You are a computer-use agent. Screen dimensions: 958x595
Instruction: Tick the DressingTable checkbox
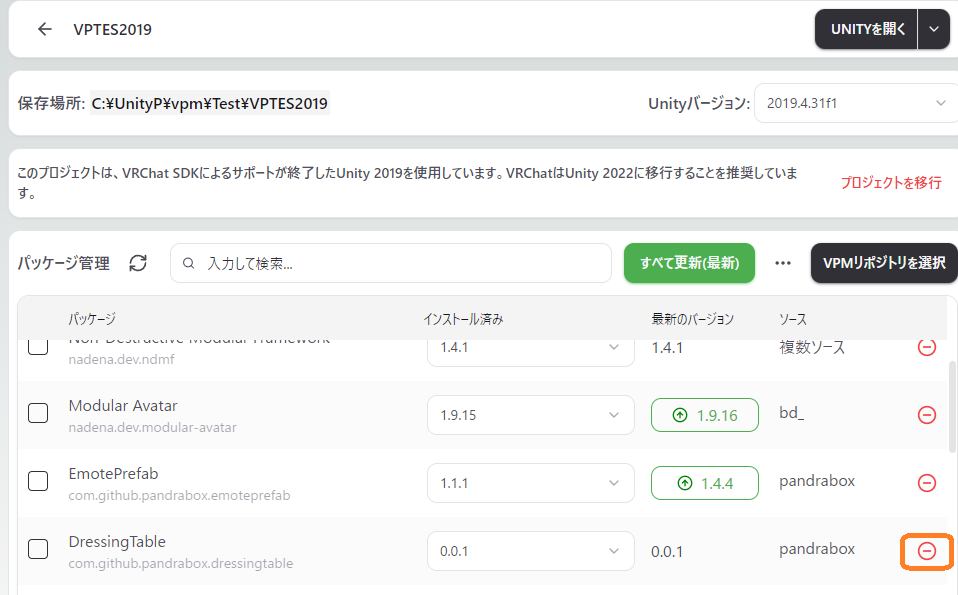38,549
